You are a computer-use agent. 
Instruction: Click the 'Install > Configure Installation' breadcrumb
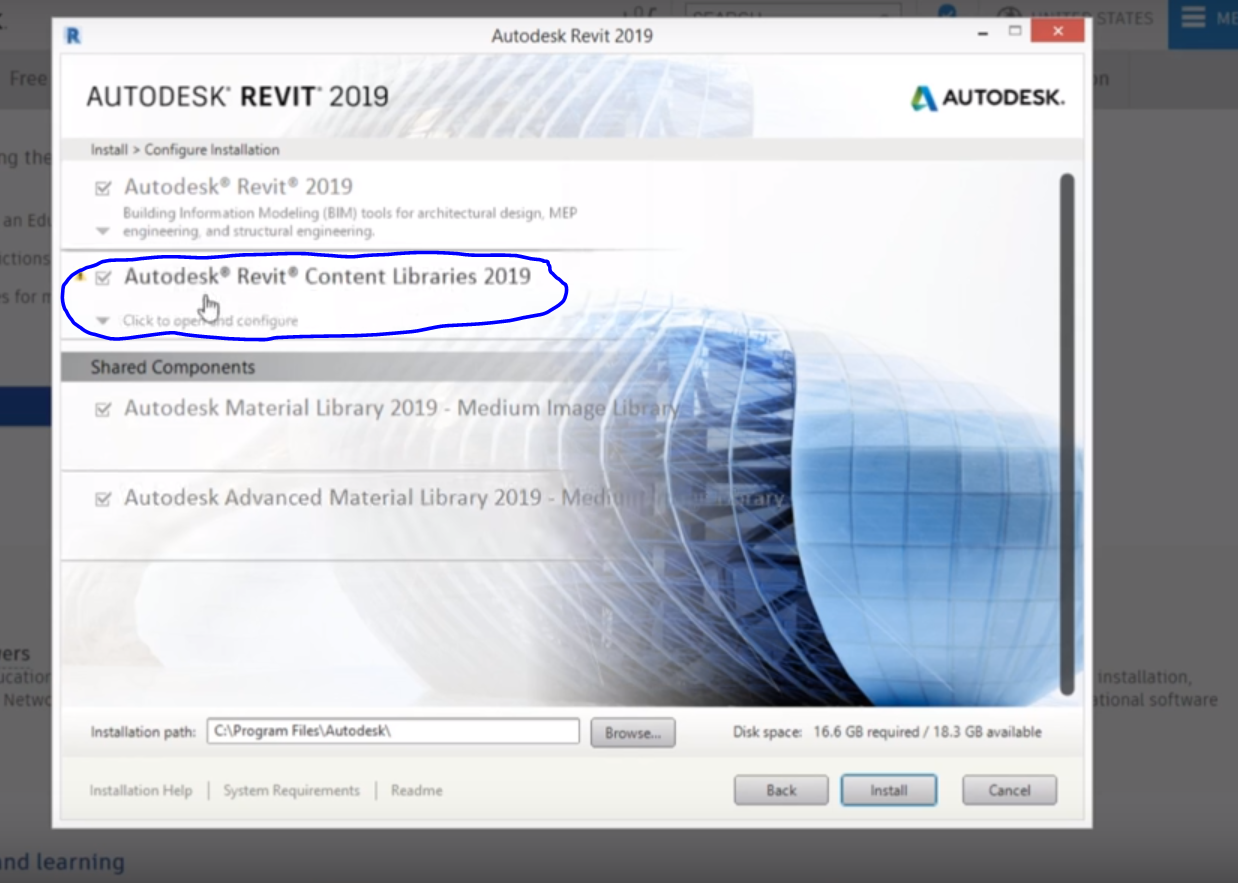185,149
